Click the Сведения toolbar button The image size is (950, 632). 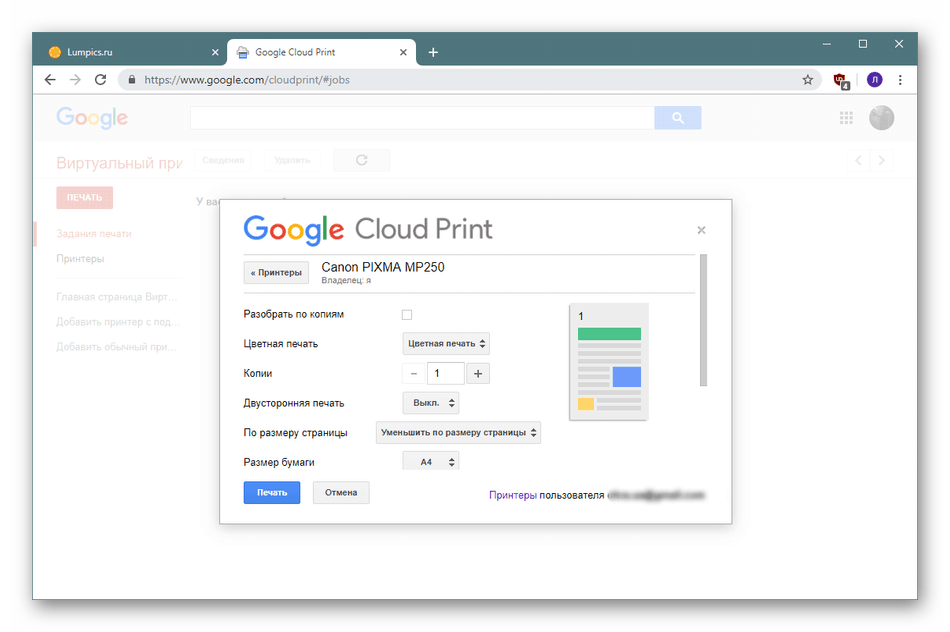pyautogui.click(x=223, y=160)
